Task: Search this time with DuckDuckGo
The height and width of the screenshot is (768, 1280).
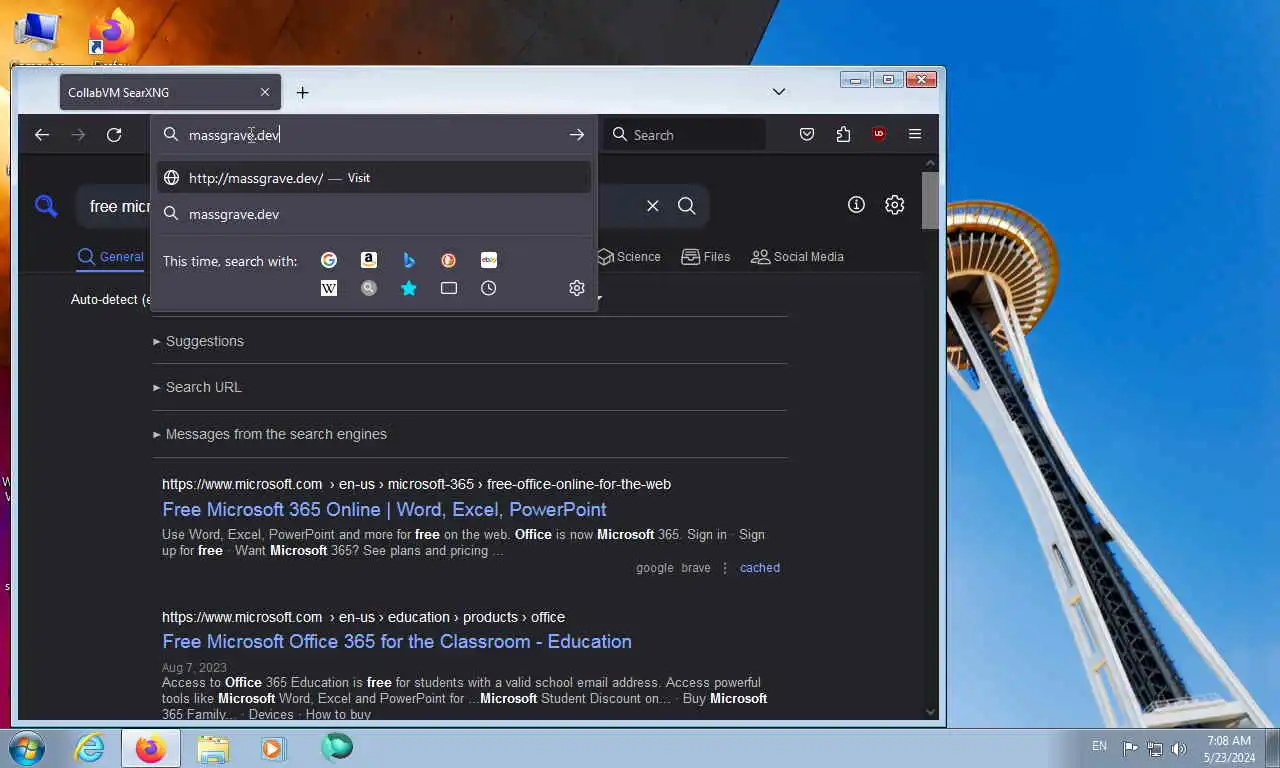Action: point(449,260)
